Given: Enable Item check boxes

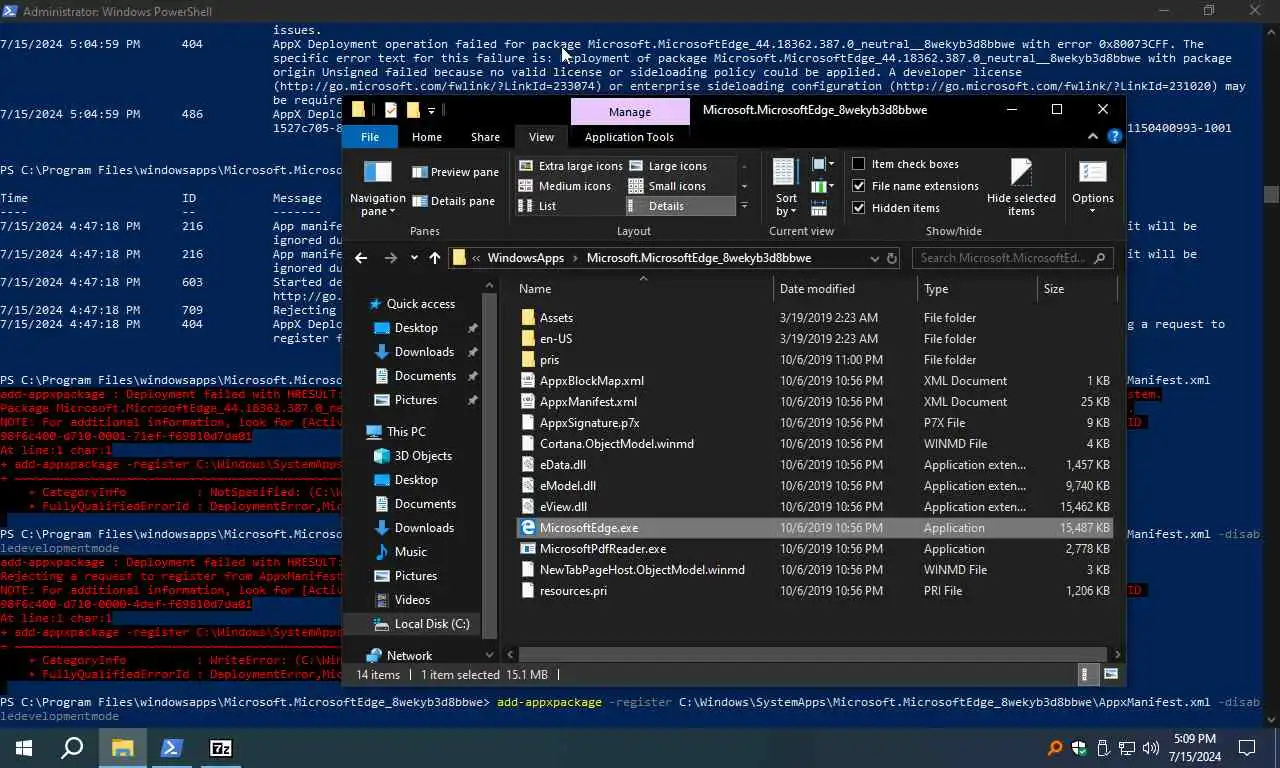Looking at the screenshot, I should click(x=905, y=164).
